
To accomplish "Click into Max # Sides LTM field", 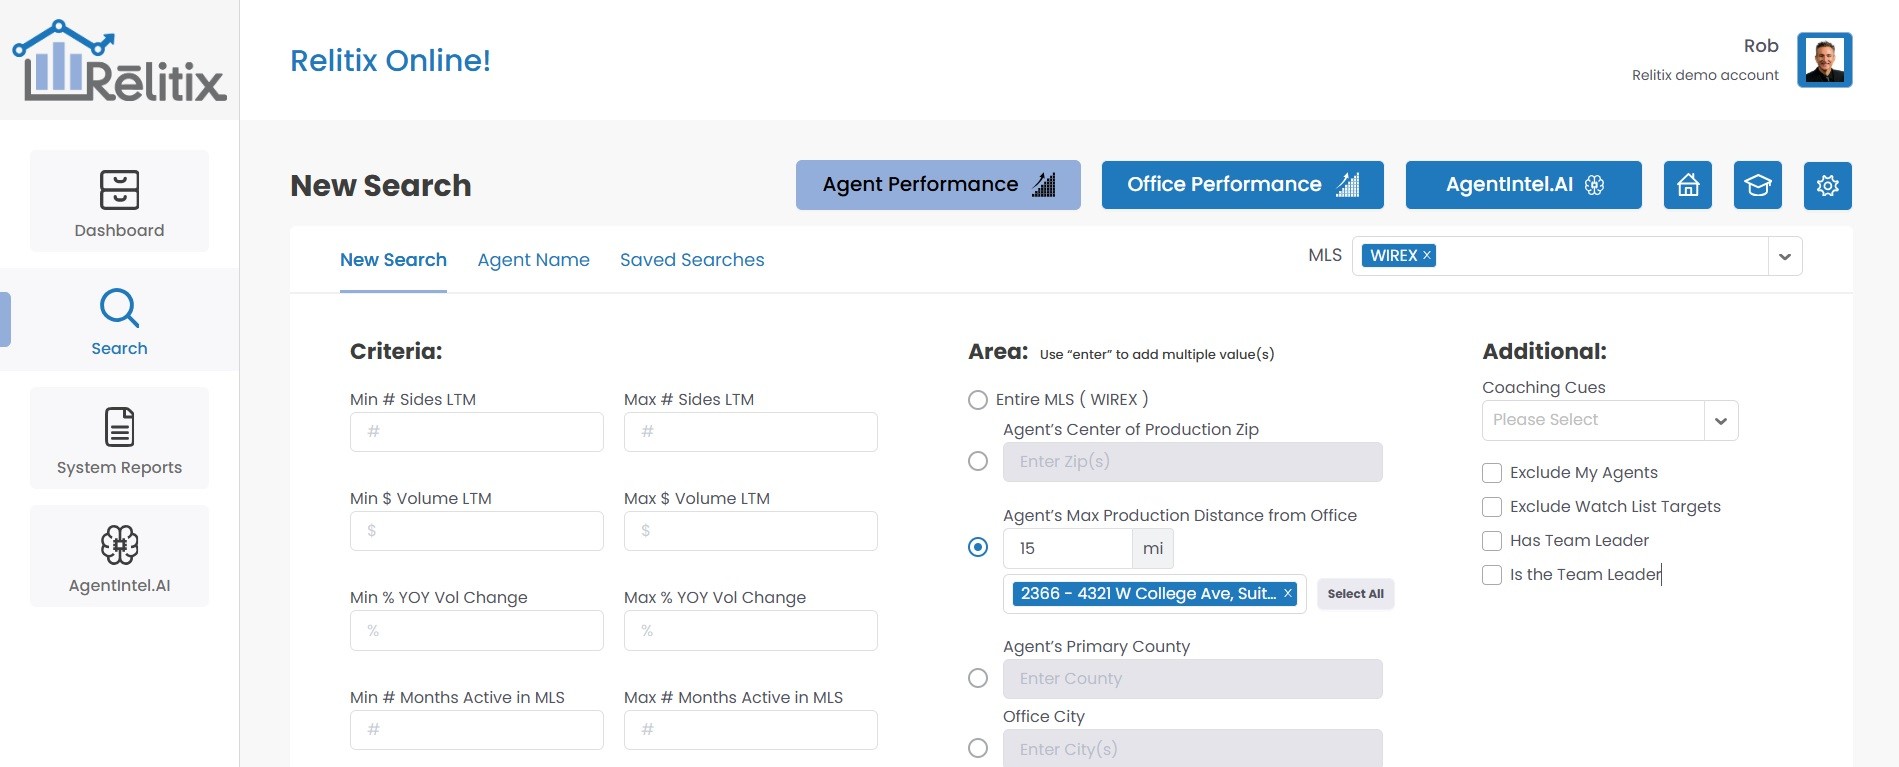I will click(751, 432).
